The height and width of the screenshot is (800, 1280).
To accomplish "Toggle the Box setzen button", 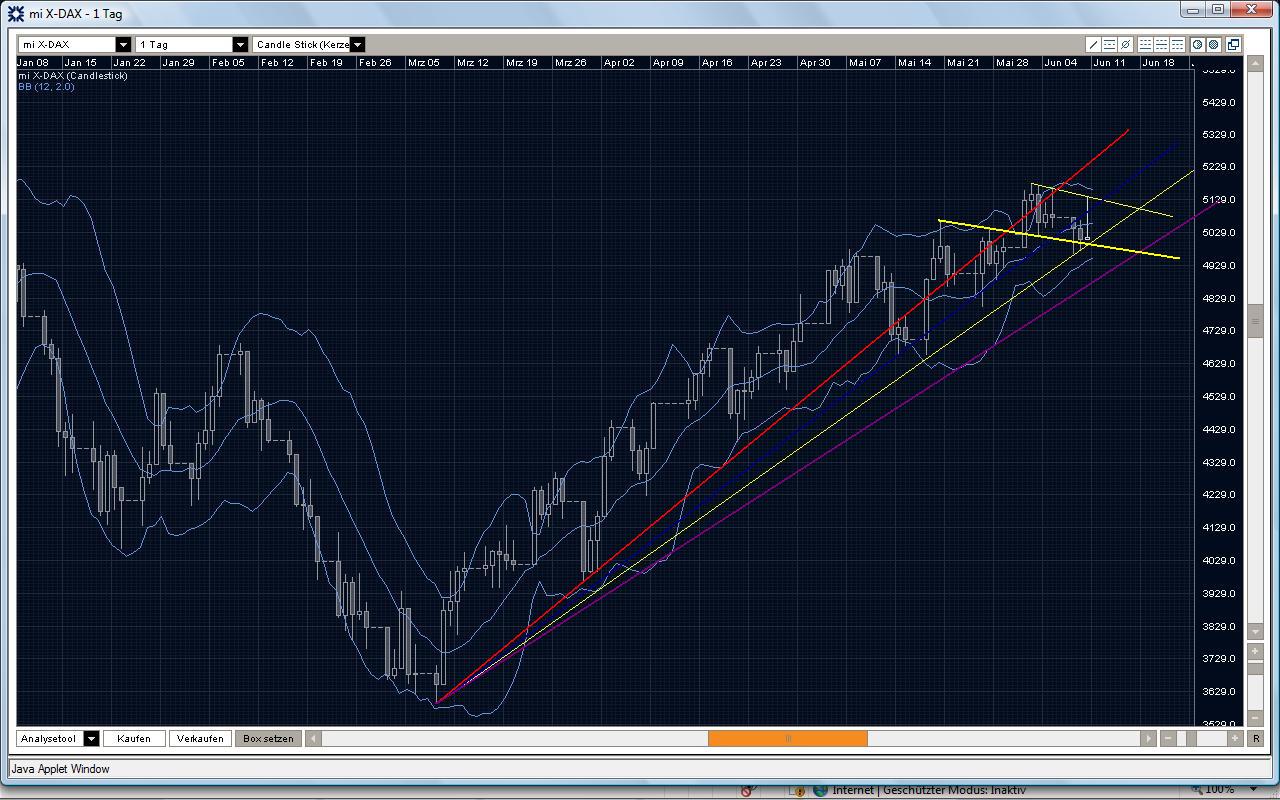I will [268, 738].
